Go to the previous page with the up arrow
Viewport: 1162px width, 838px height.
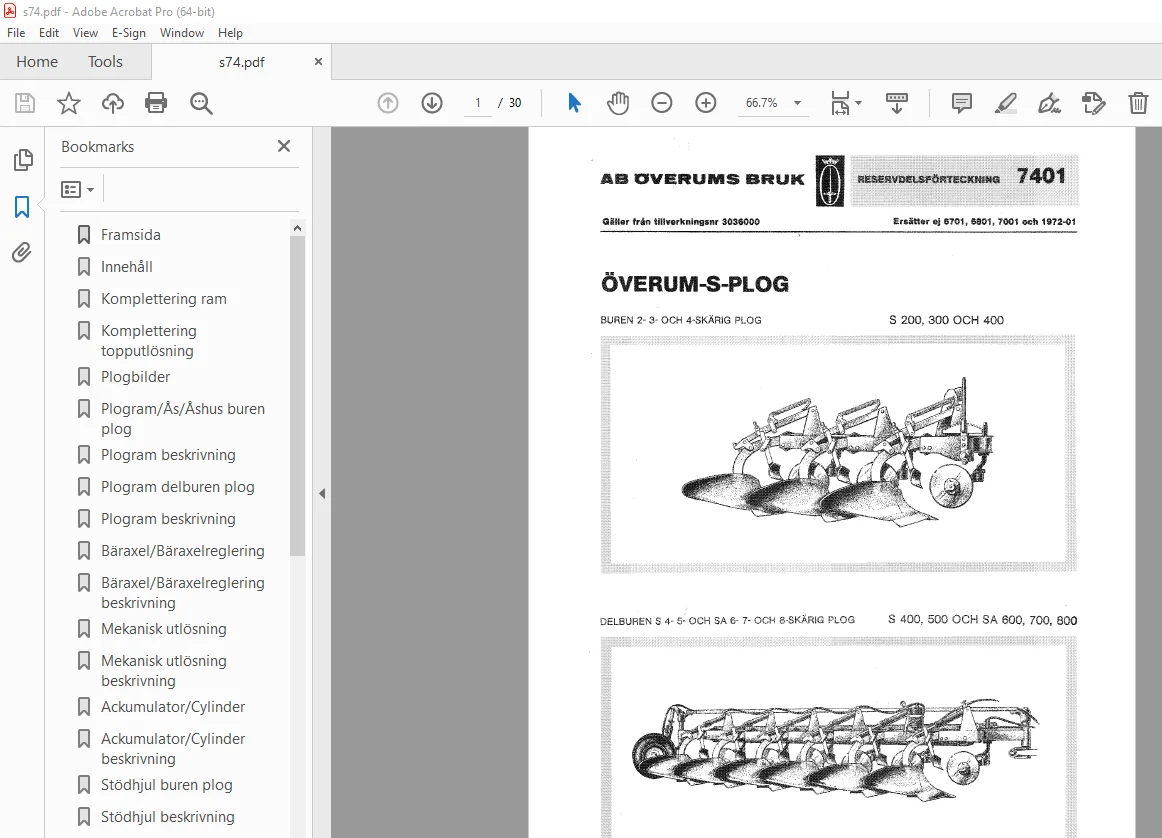[x=388, y=103]
